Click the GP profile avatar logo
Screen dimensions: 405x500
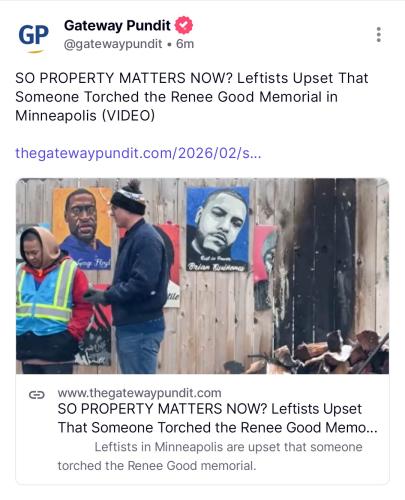33,37
